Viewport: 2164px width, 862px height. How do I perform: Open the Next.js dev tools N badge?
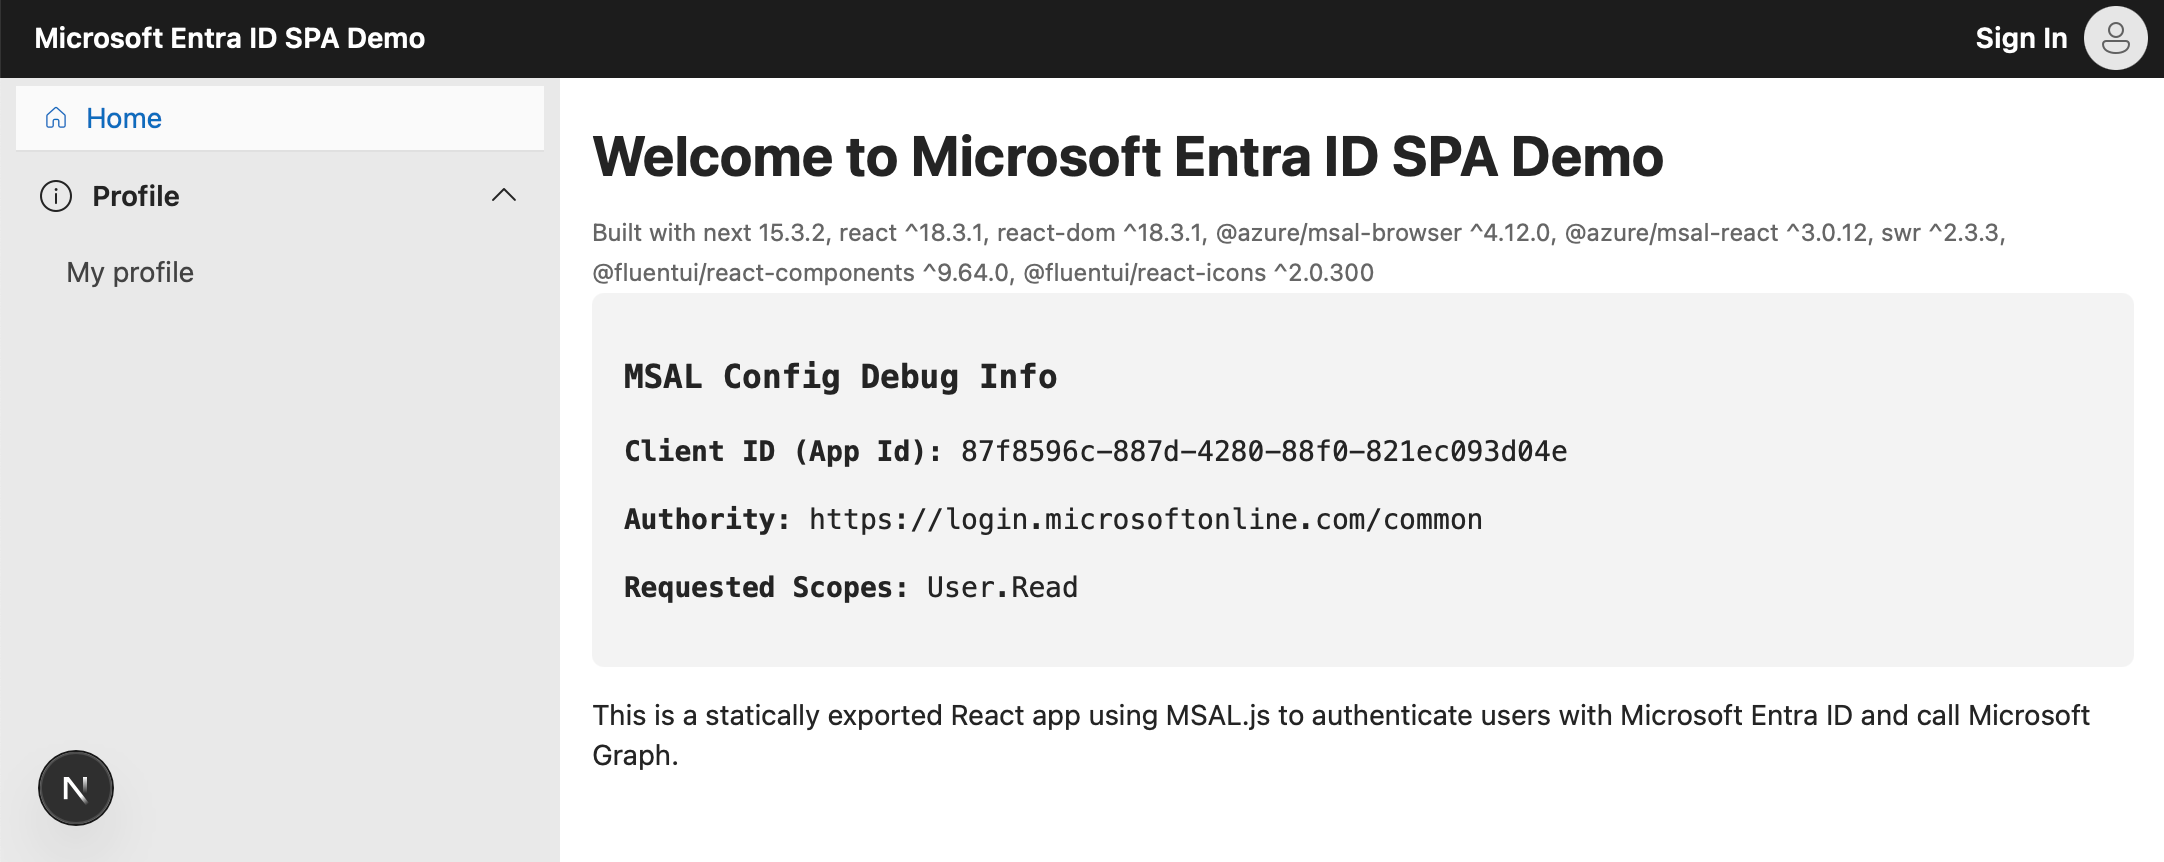click(76, 788)
